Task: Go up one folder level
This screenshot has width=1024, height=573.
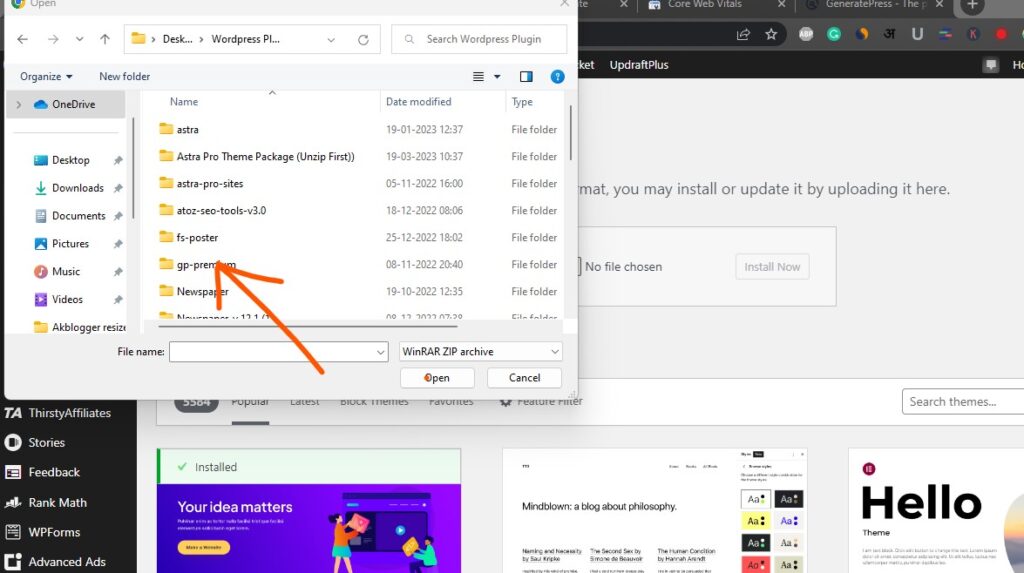Action: coord(104,39)
